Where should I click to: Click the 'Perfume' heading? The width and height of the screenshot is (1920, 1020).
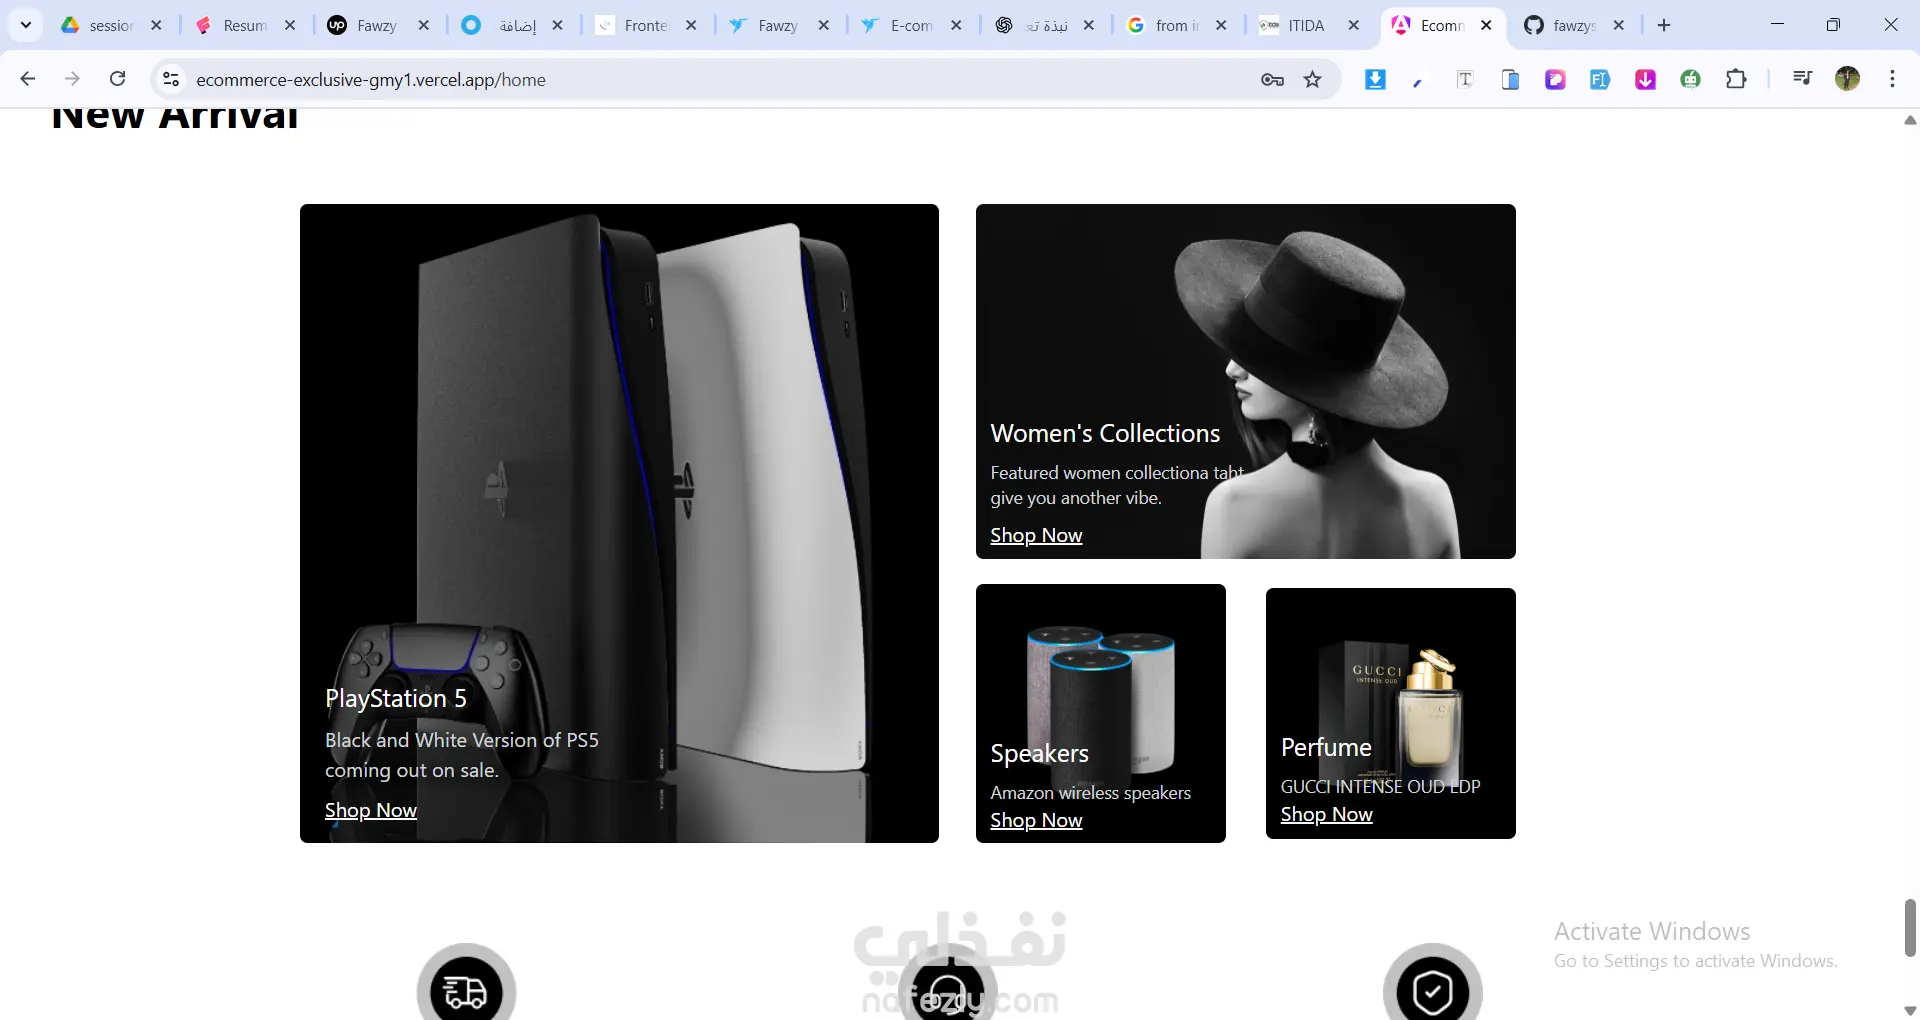pyautogui.click(x=1326, y=747)
